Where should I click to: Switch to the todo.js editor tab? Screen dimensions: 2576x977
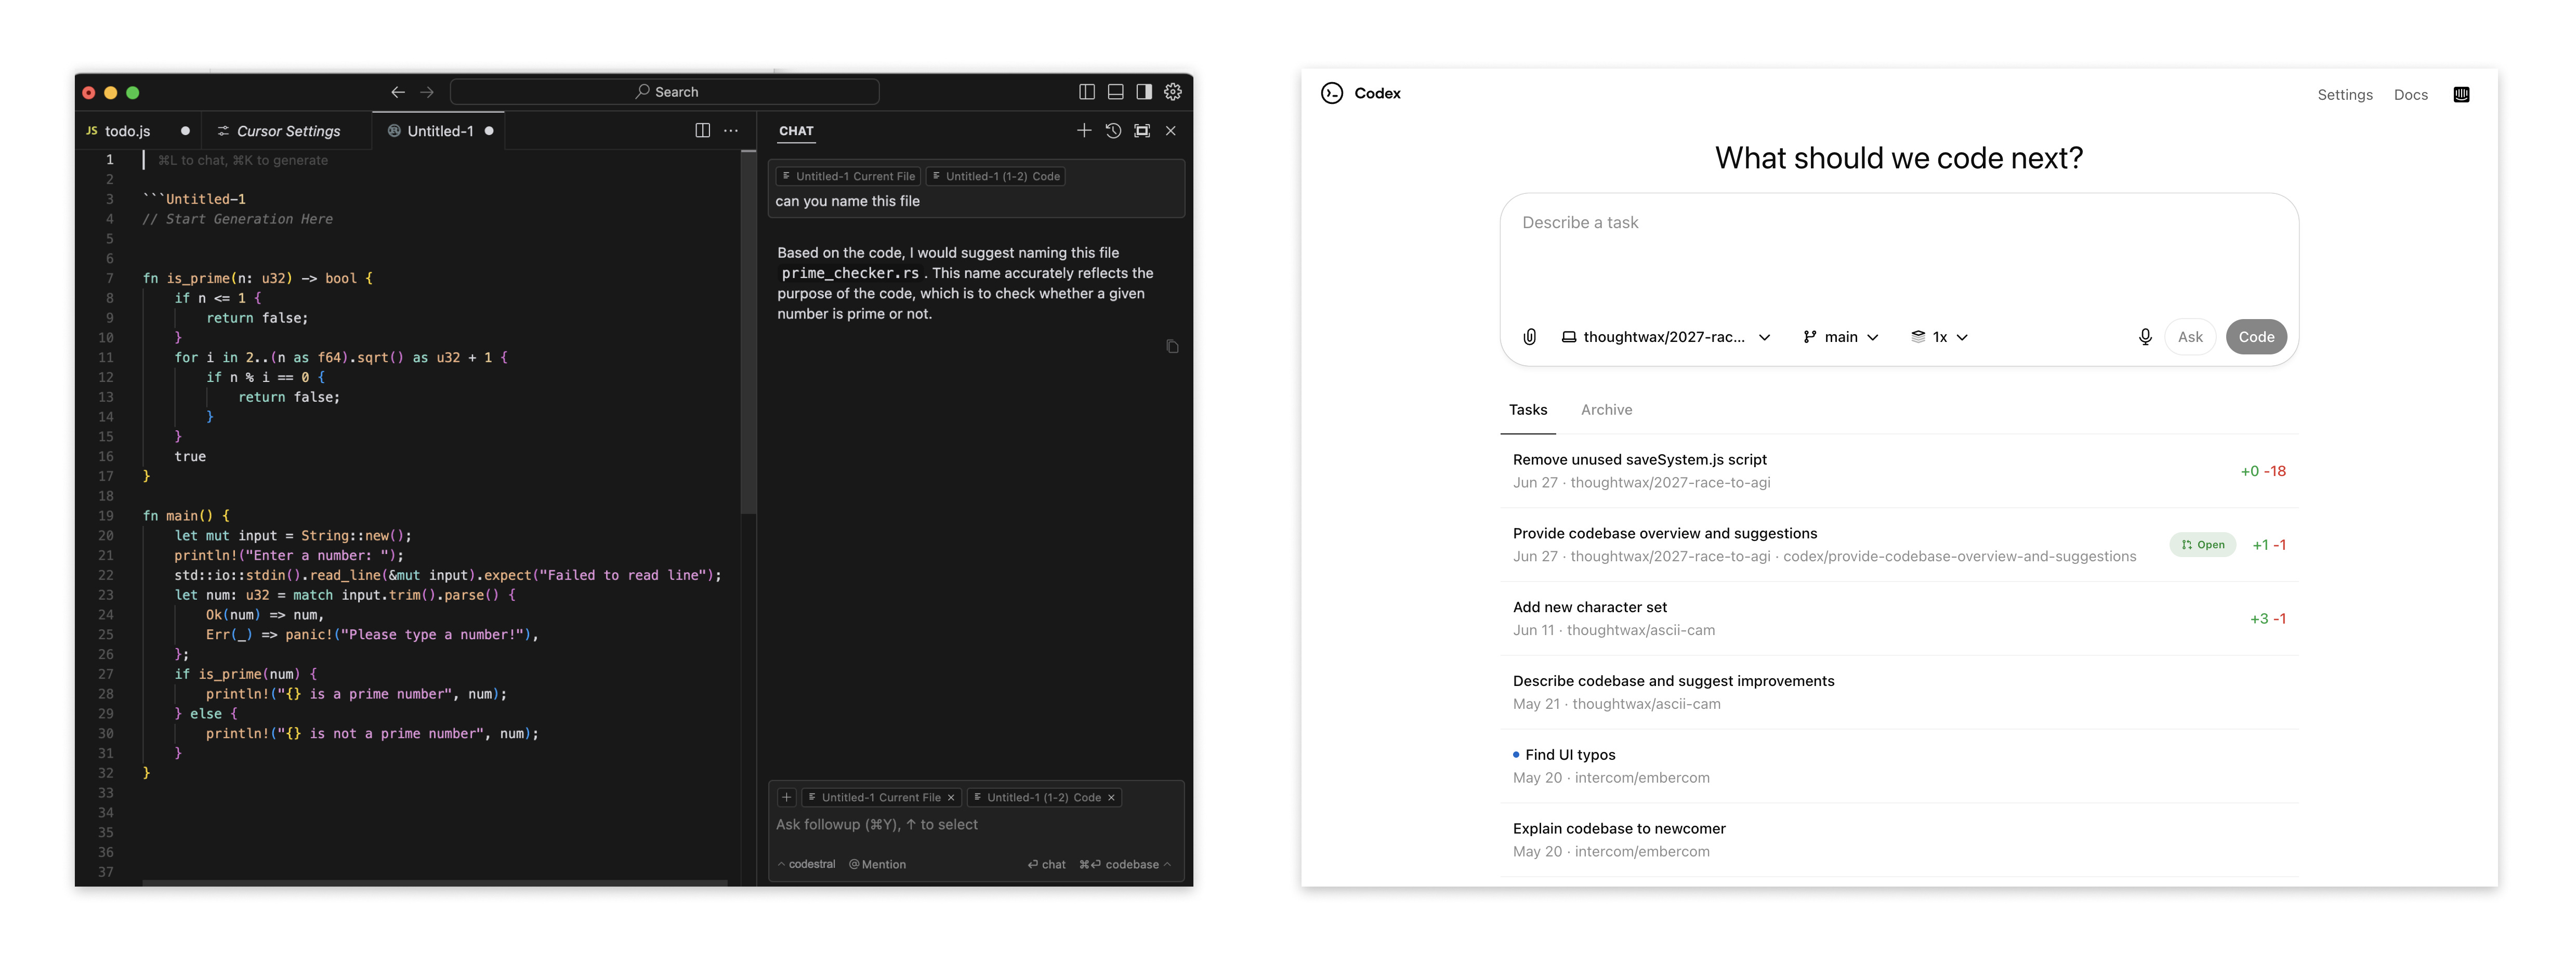(127, 131)
